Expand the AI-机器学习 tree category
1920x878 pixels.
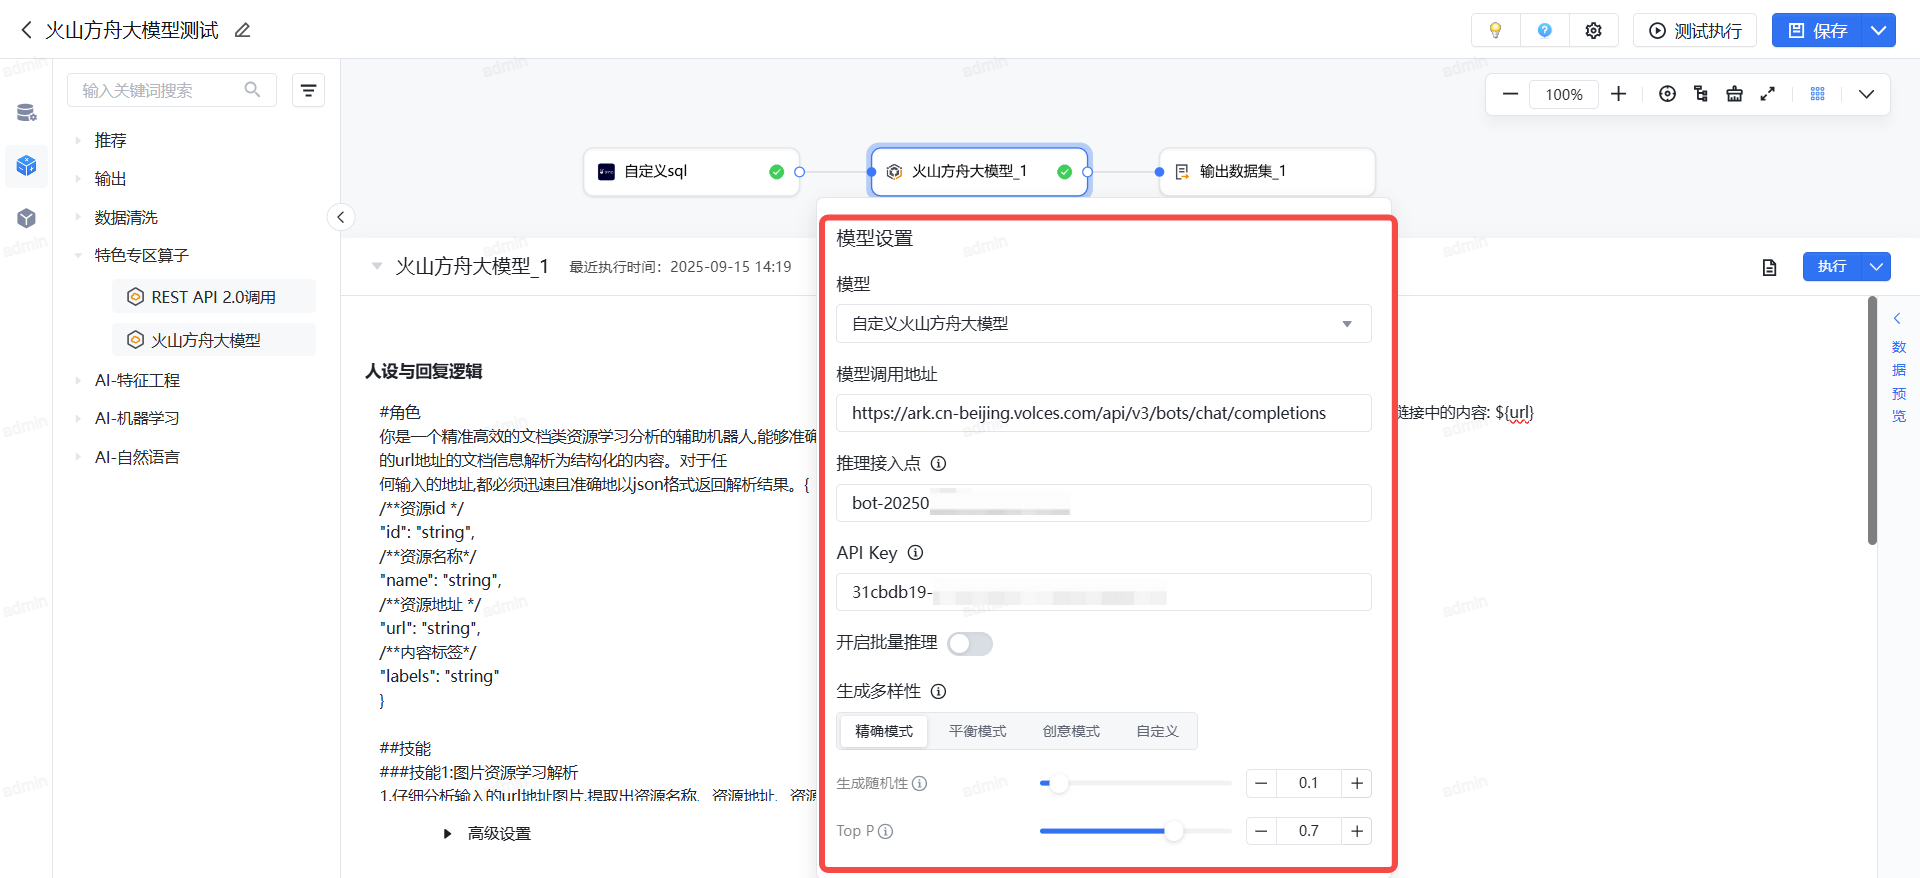point(78,418)
